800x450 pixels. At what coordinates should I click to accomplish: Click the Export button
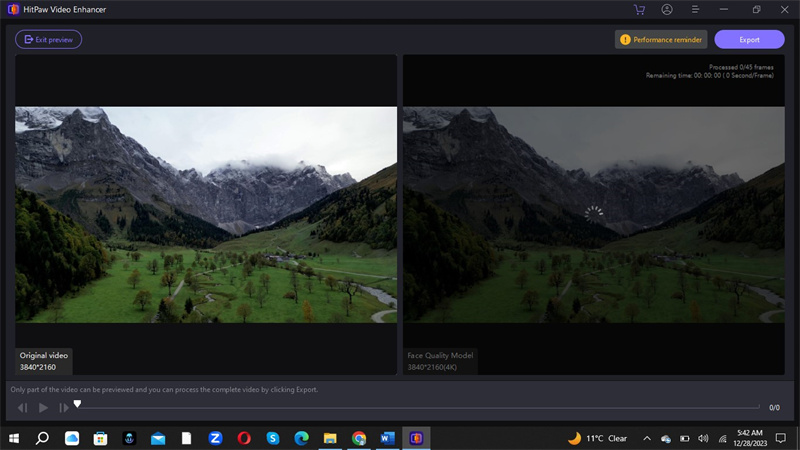[x=749, y=40]
